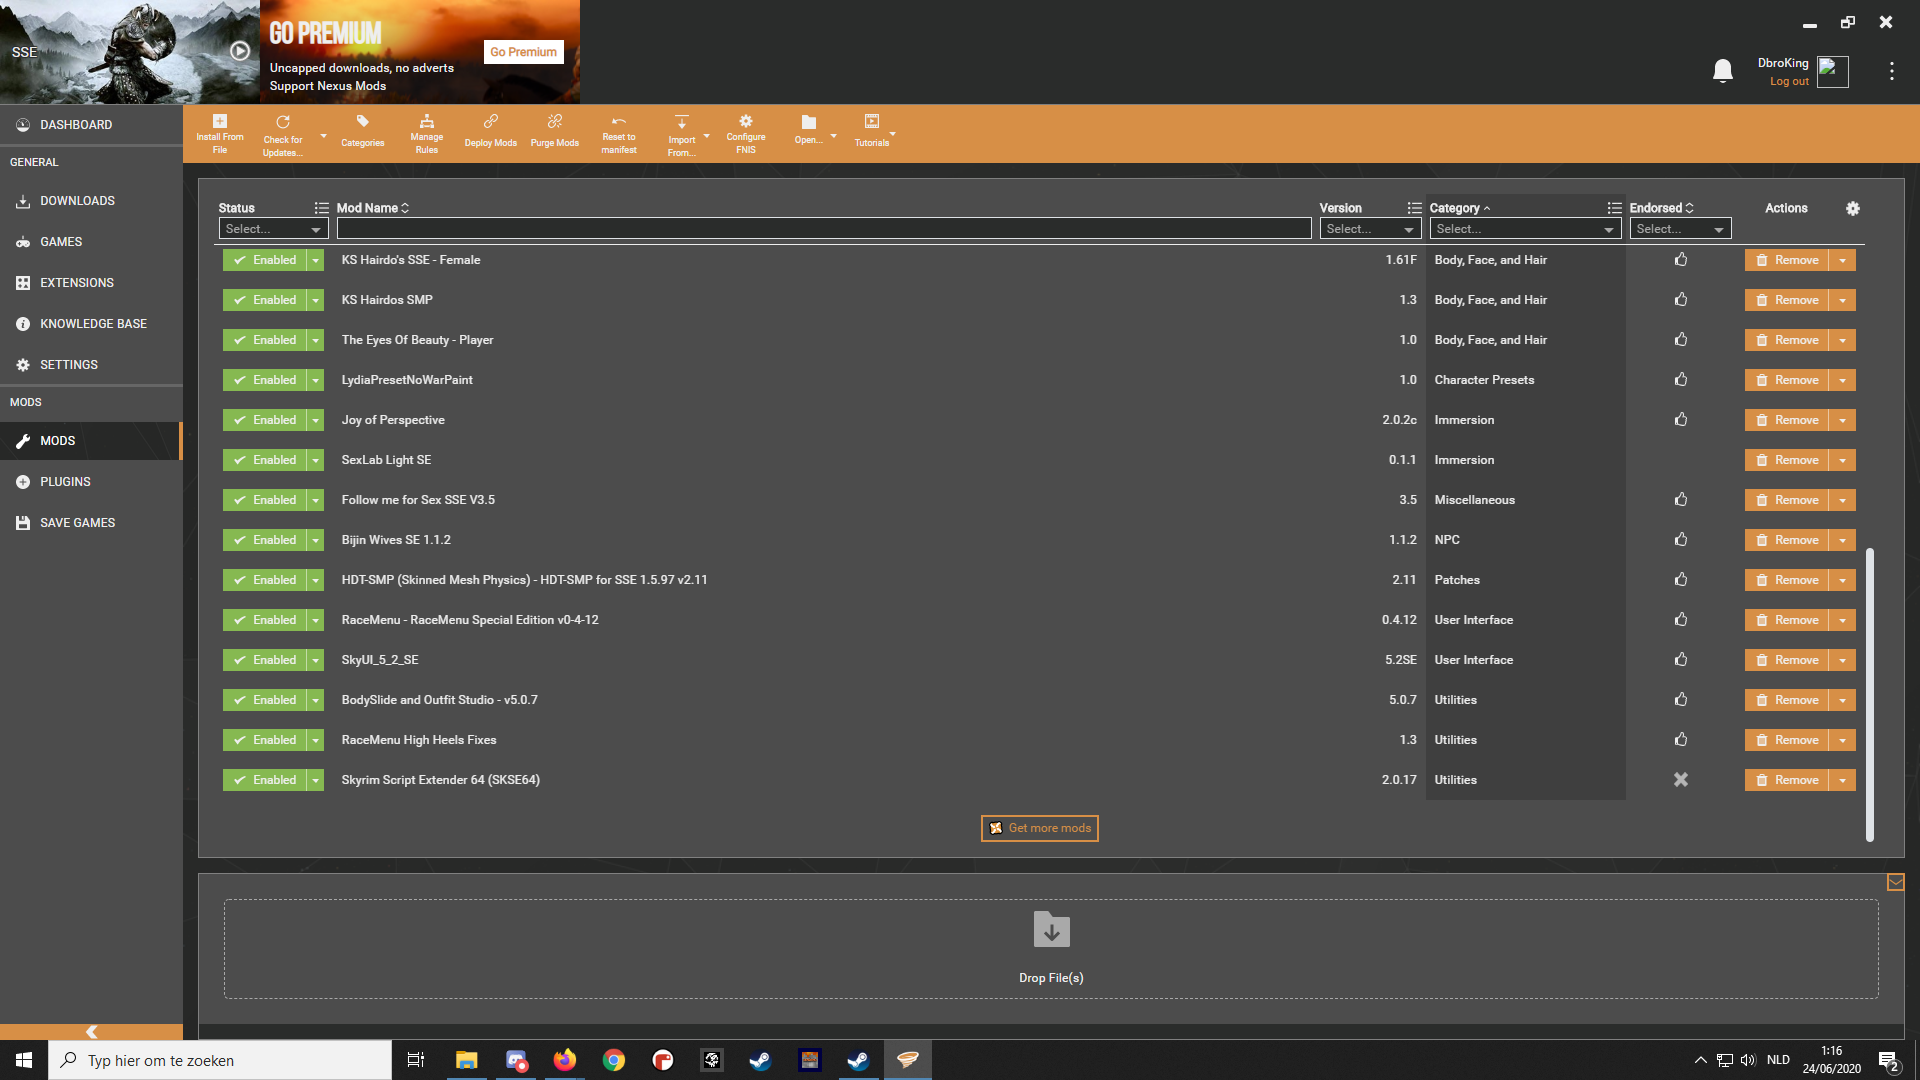The image size is (1920, 1080).
Task: Expand Remove arrow for Skyrim Script Extender
Action: [x=1842, y=780]
